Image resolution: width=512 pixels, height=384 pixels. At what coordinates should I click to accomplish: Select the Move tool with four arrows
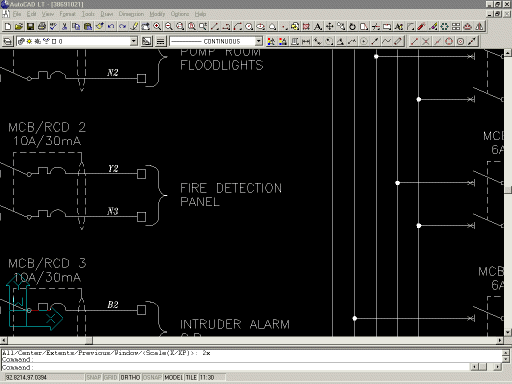(x=330, y=26)
